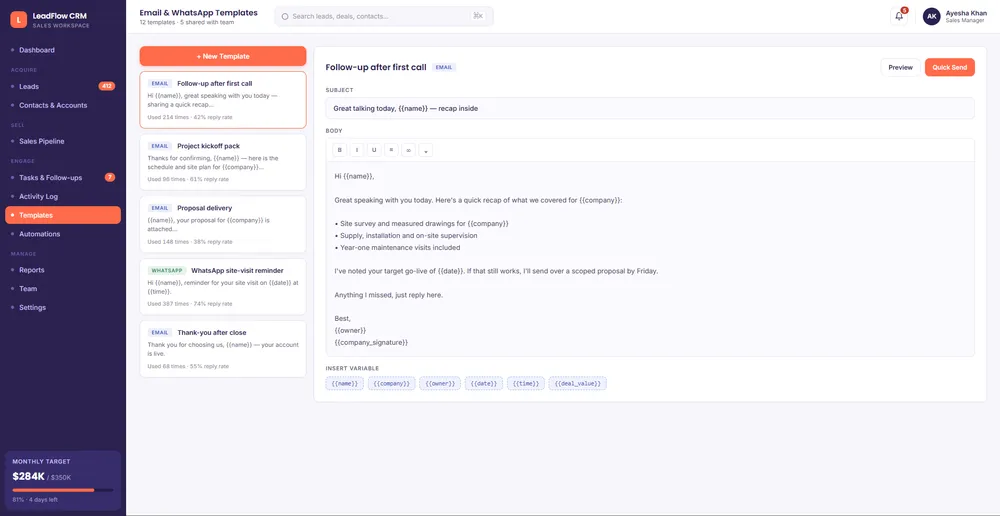Insert the {{owner}} variable chip

click(440, 383)
